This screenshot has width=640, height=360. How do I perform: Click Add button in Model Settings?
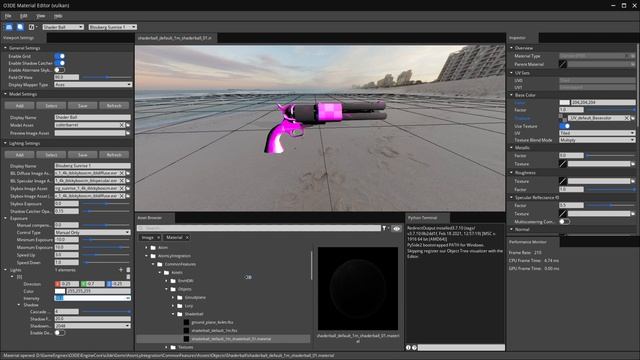[x=20, y=106]
